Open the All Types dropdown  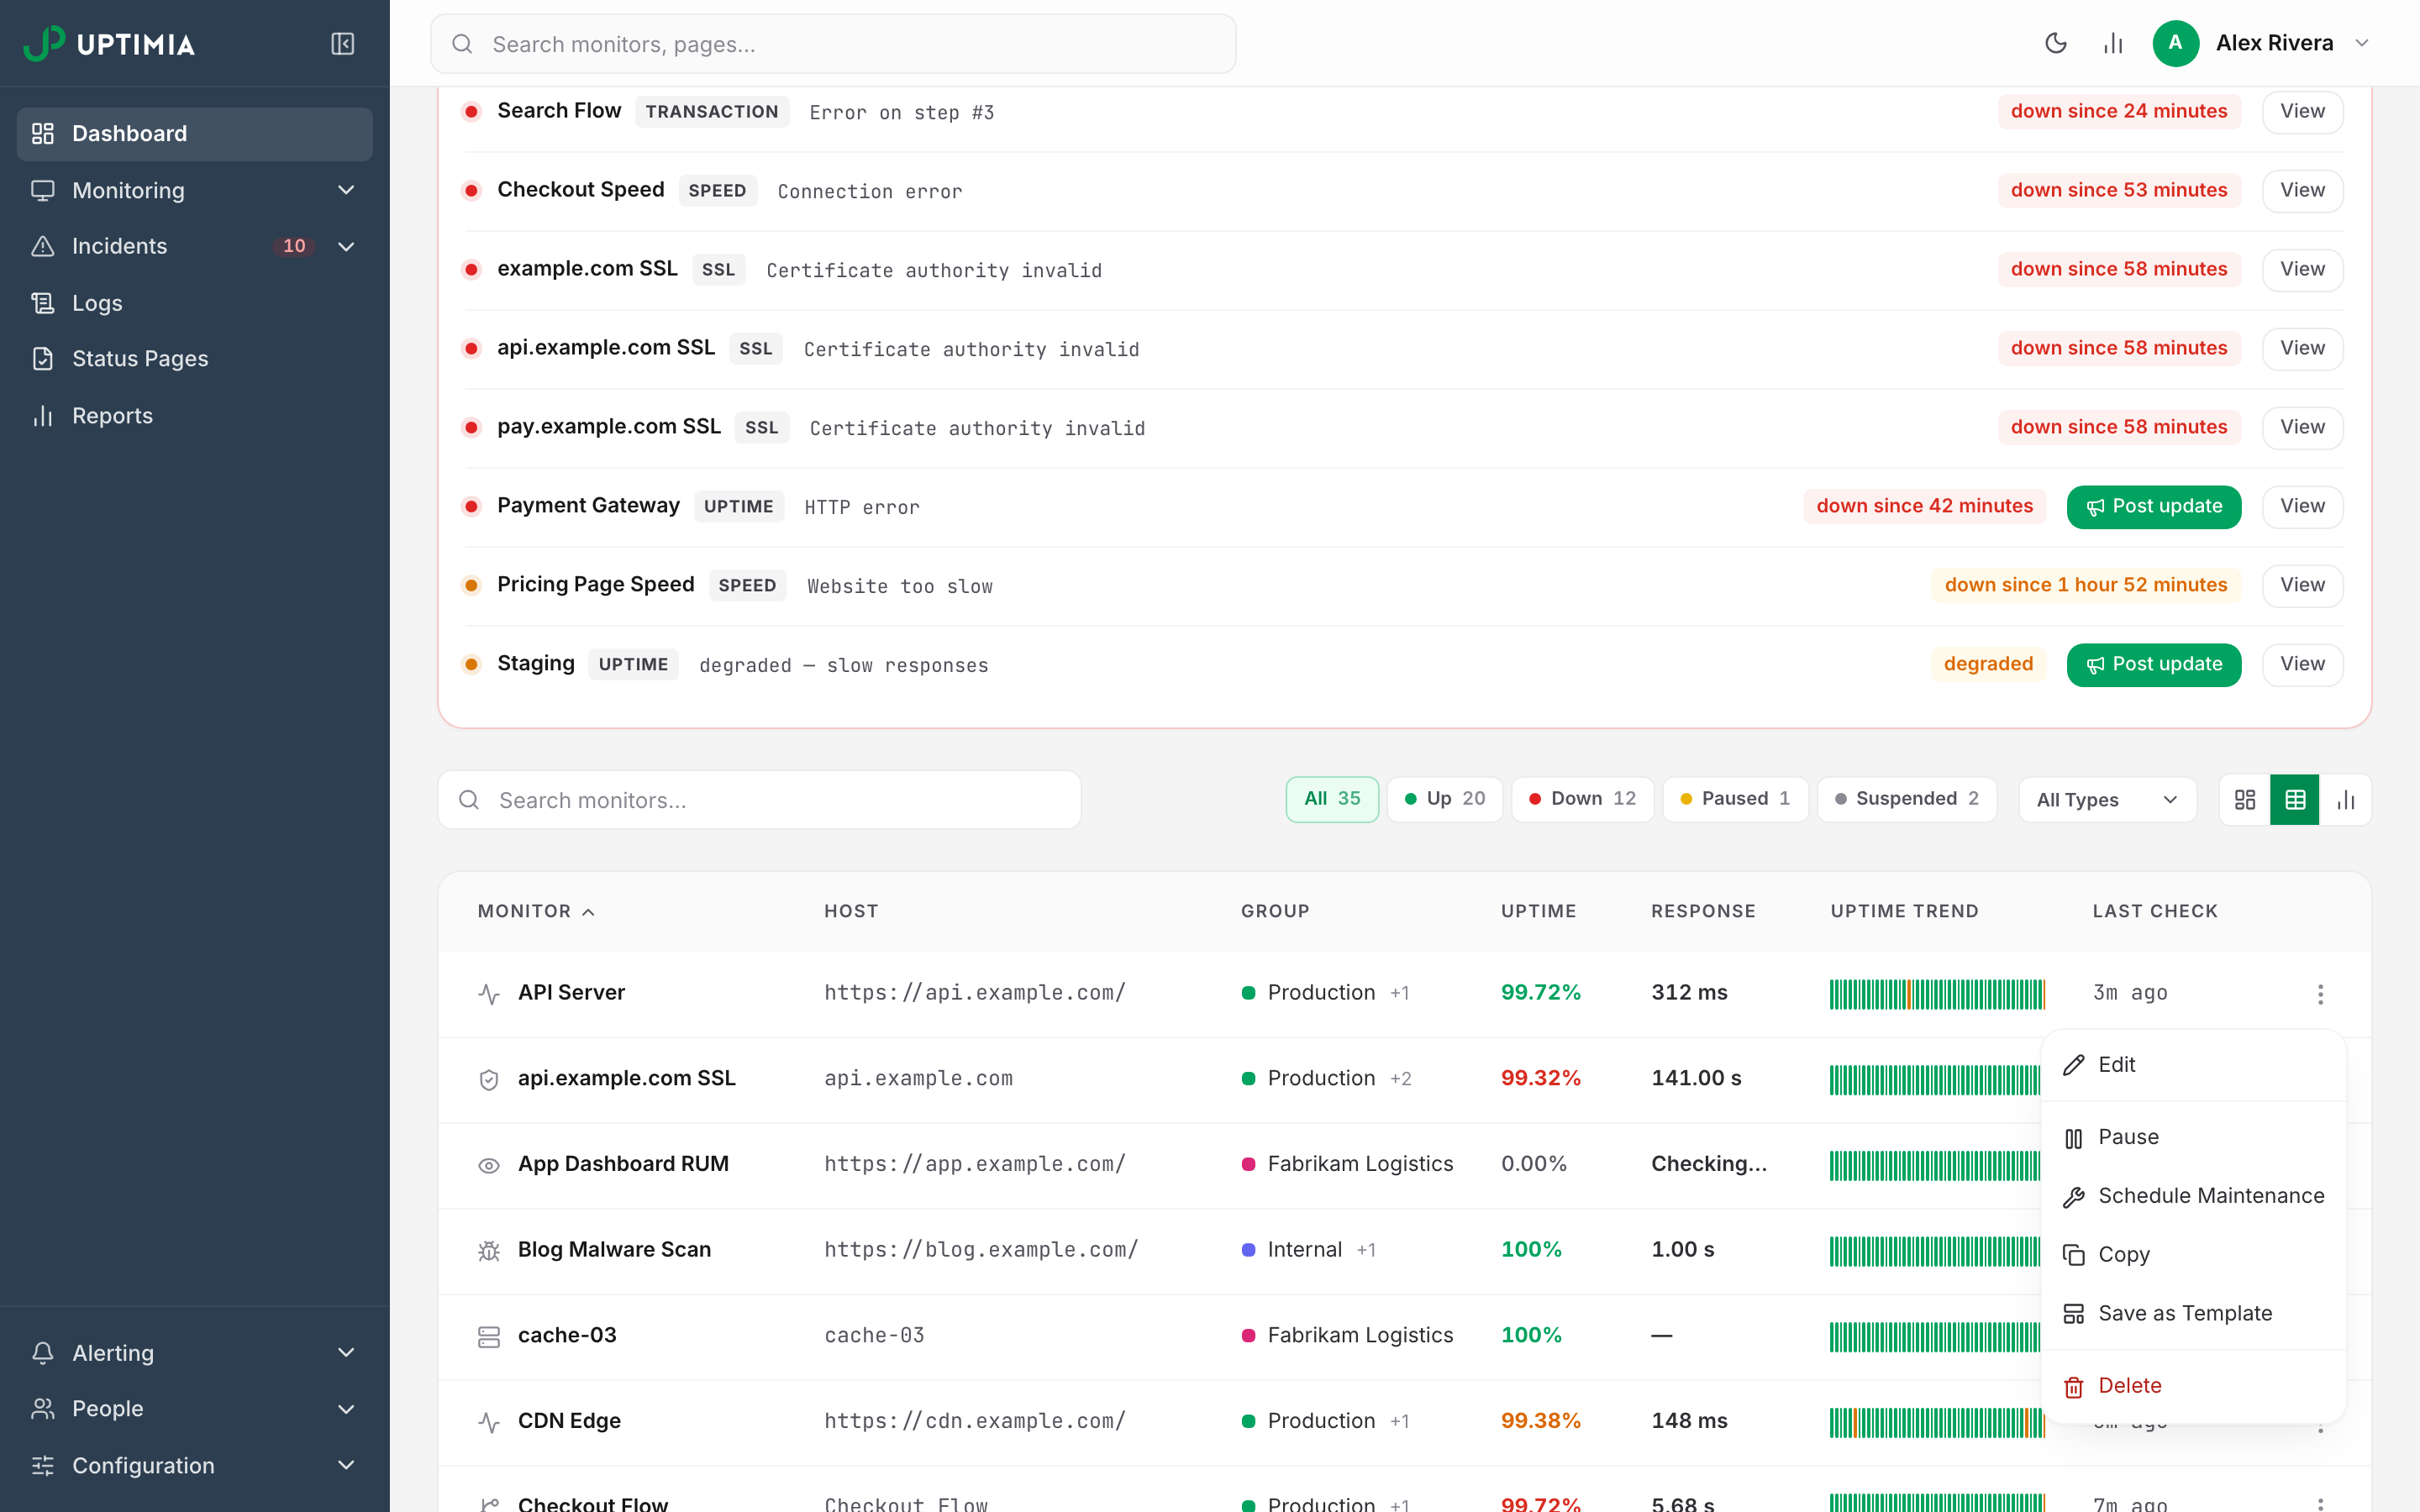tap(2107, 800)
